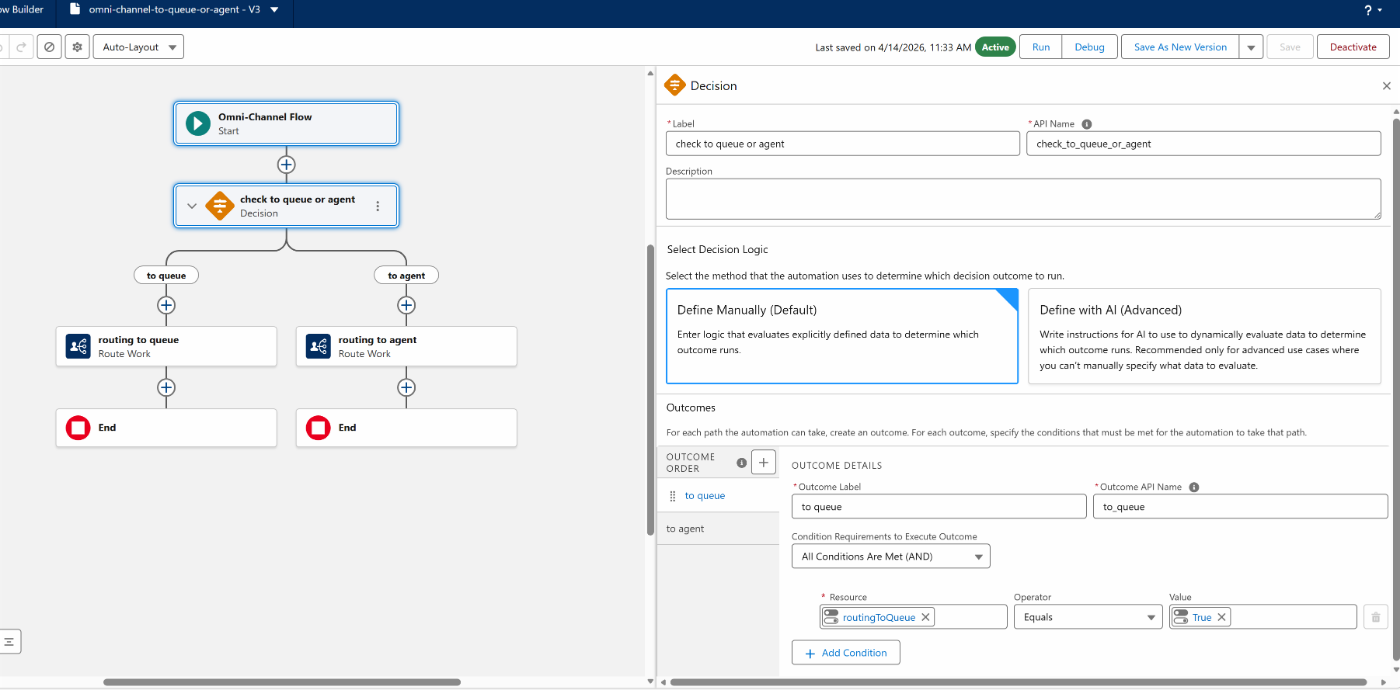Open the Auto-Layout dropdown

pos(138,47)
